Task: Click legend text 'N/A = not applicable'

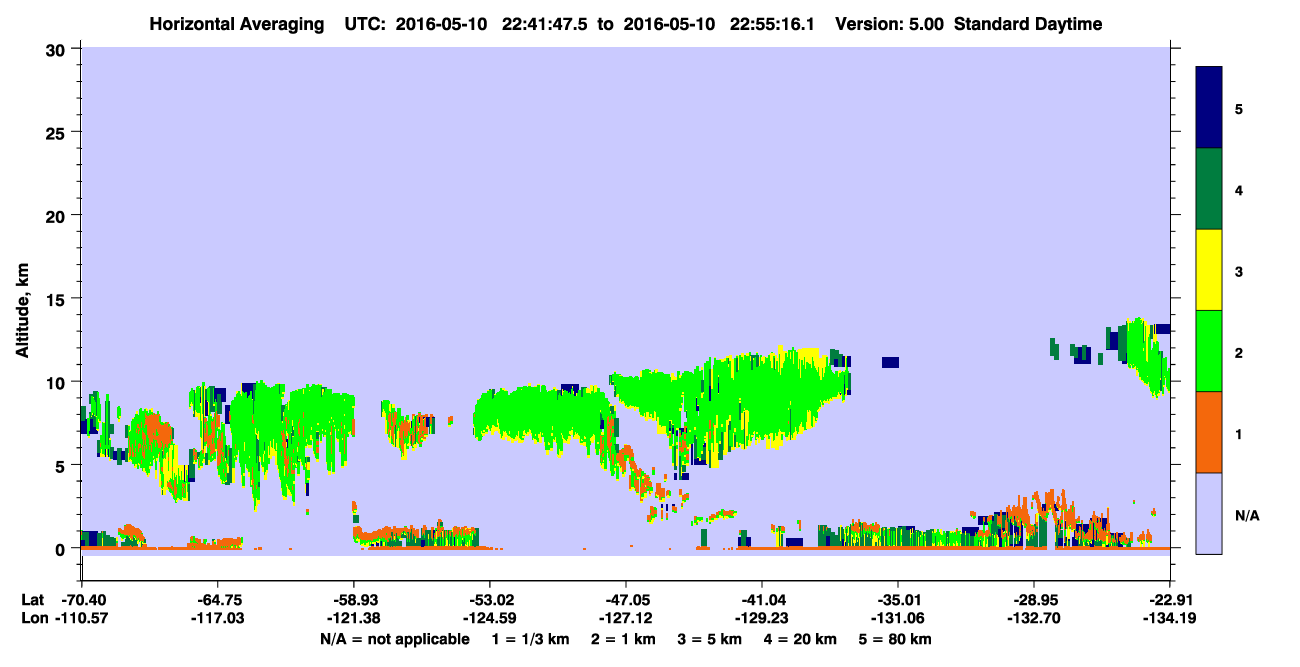Action: [x=394, y=639]
